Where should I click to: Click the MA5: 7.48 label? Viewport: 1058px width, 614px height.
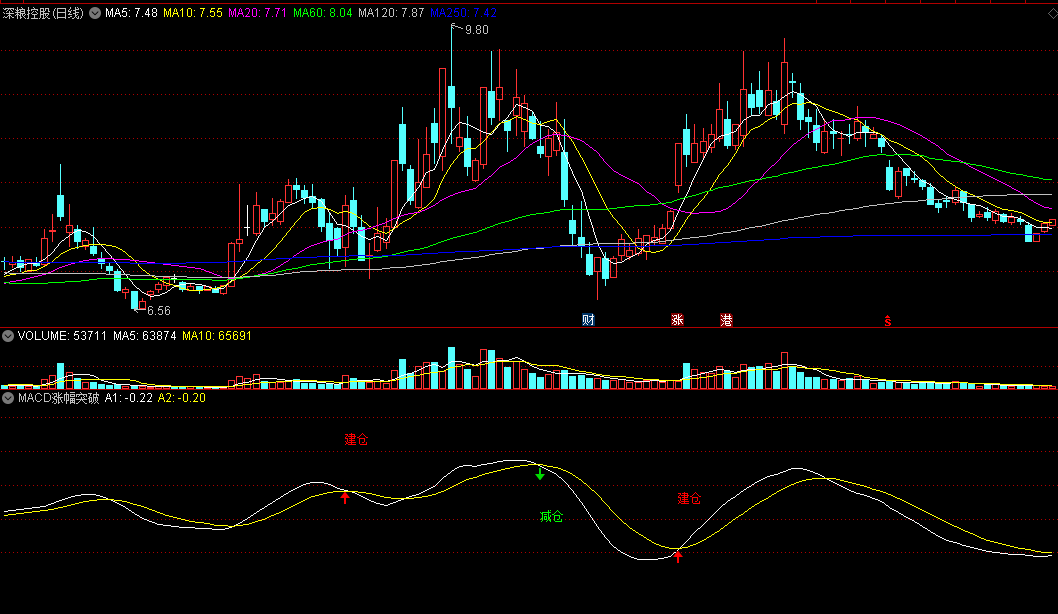[x=132, y=13]
